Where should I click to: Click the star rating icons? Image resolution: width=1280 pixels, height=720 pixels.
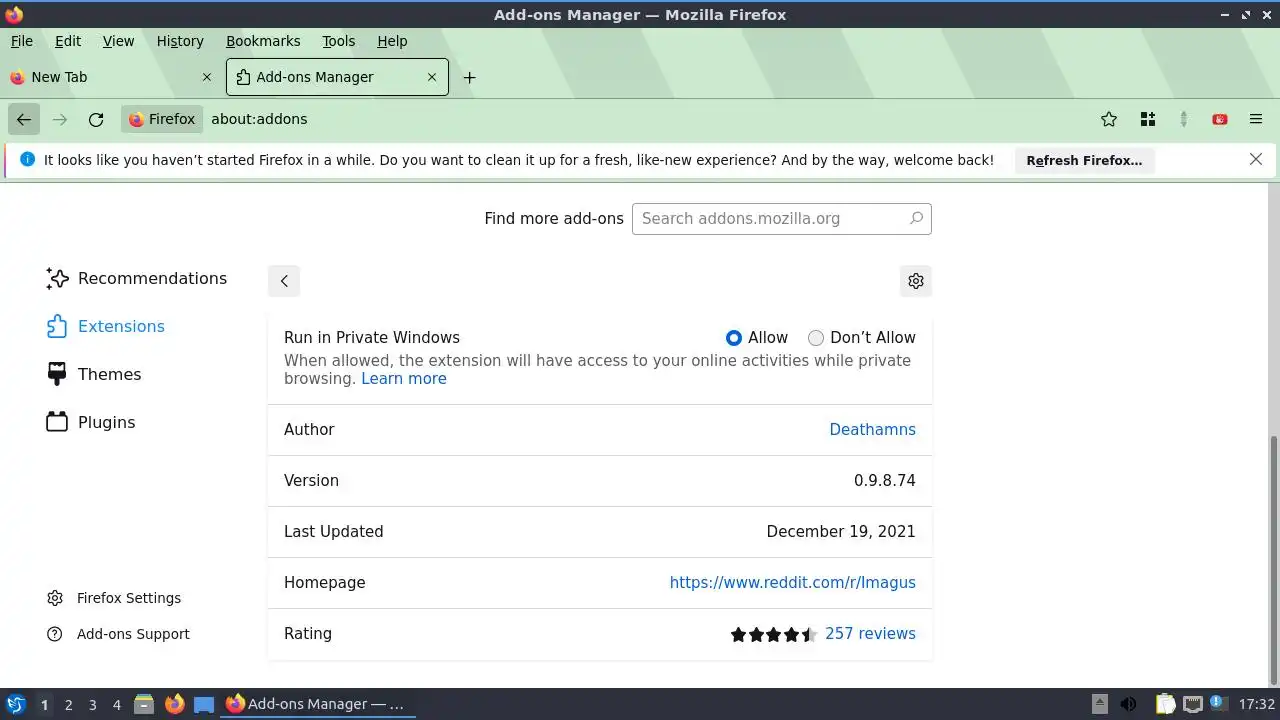point(774,634)
